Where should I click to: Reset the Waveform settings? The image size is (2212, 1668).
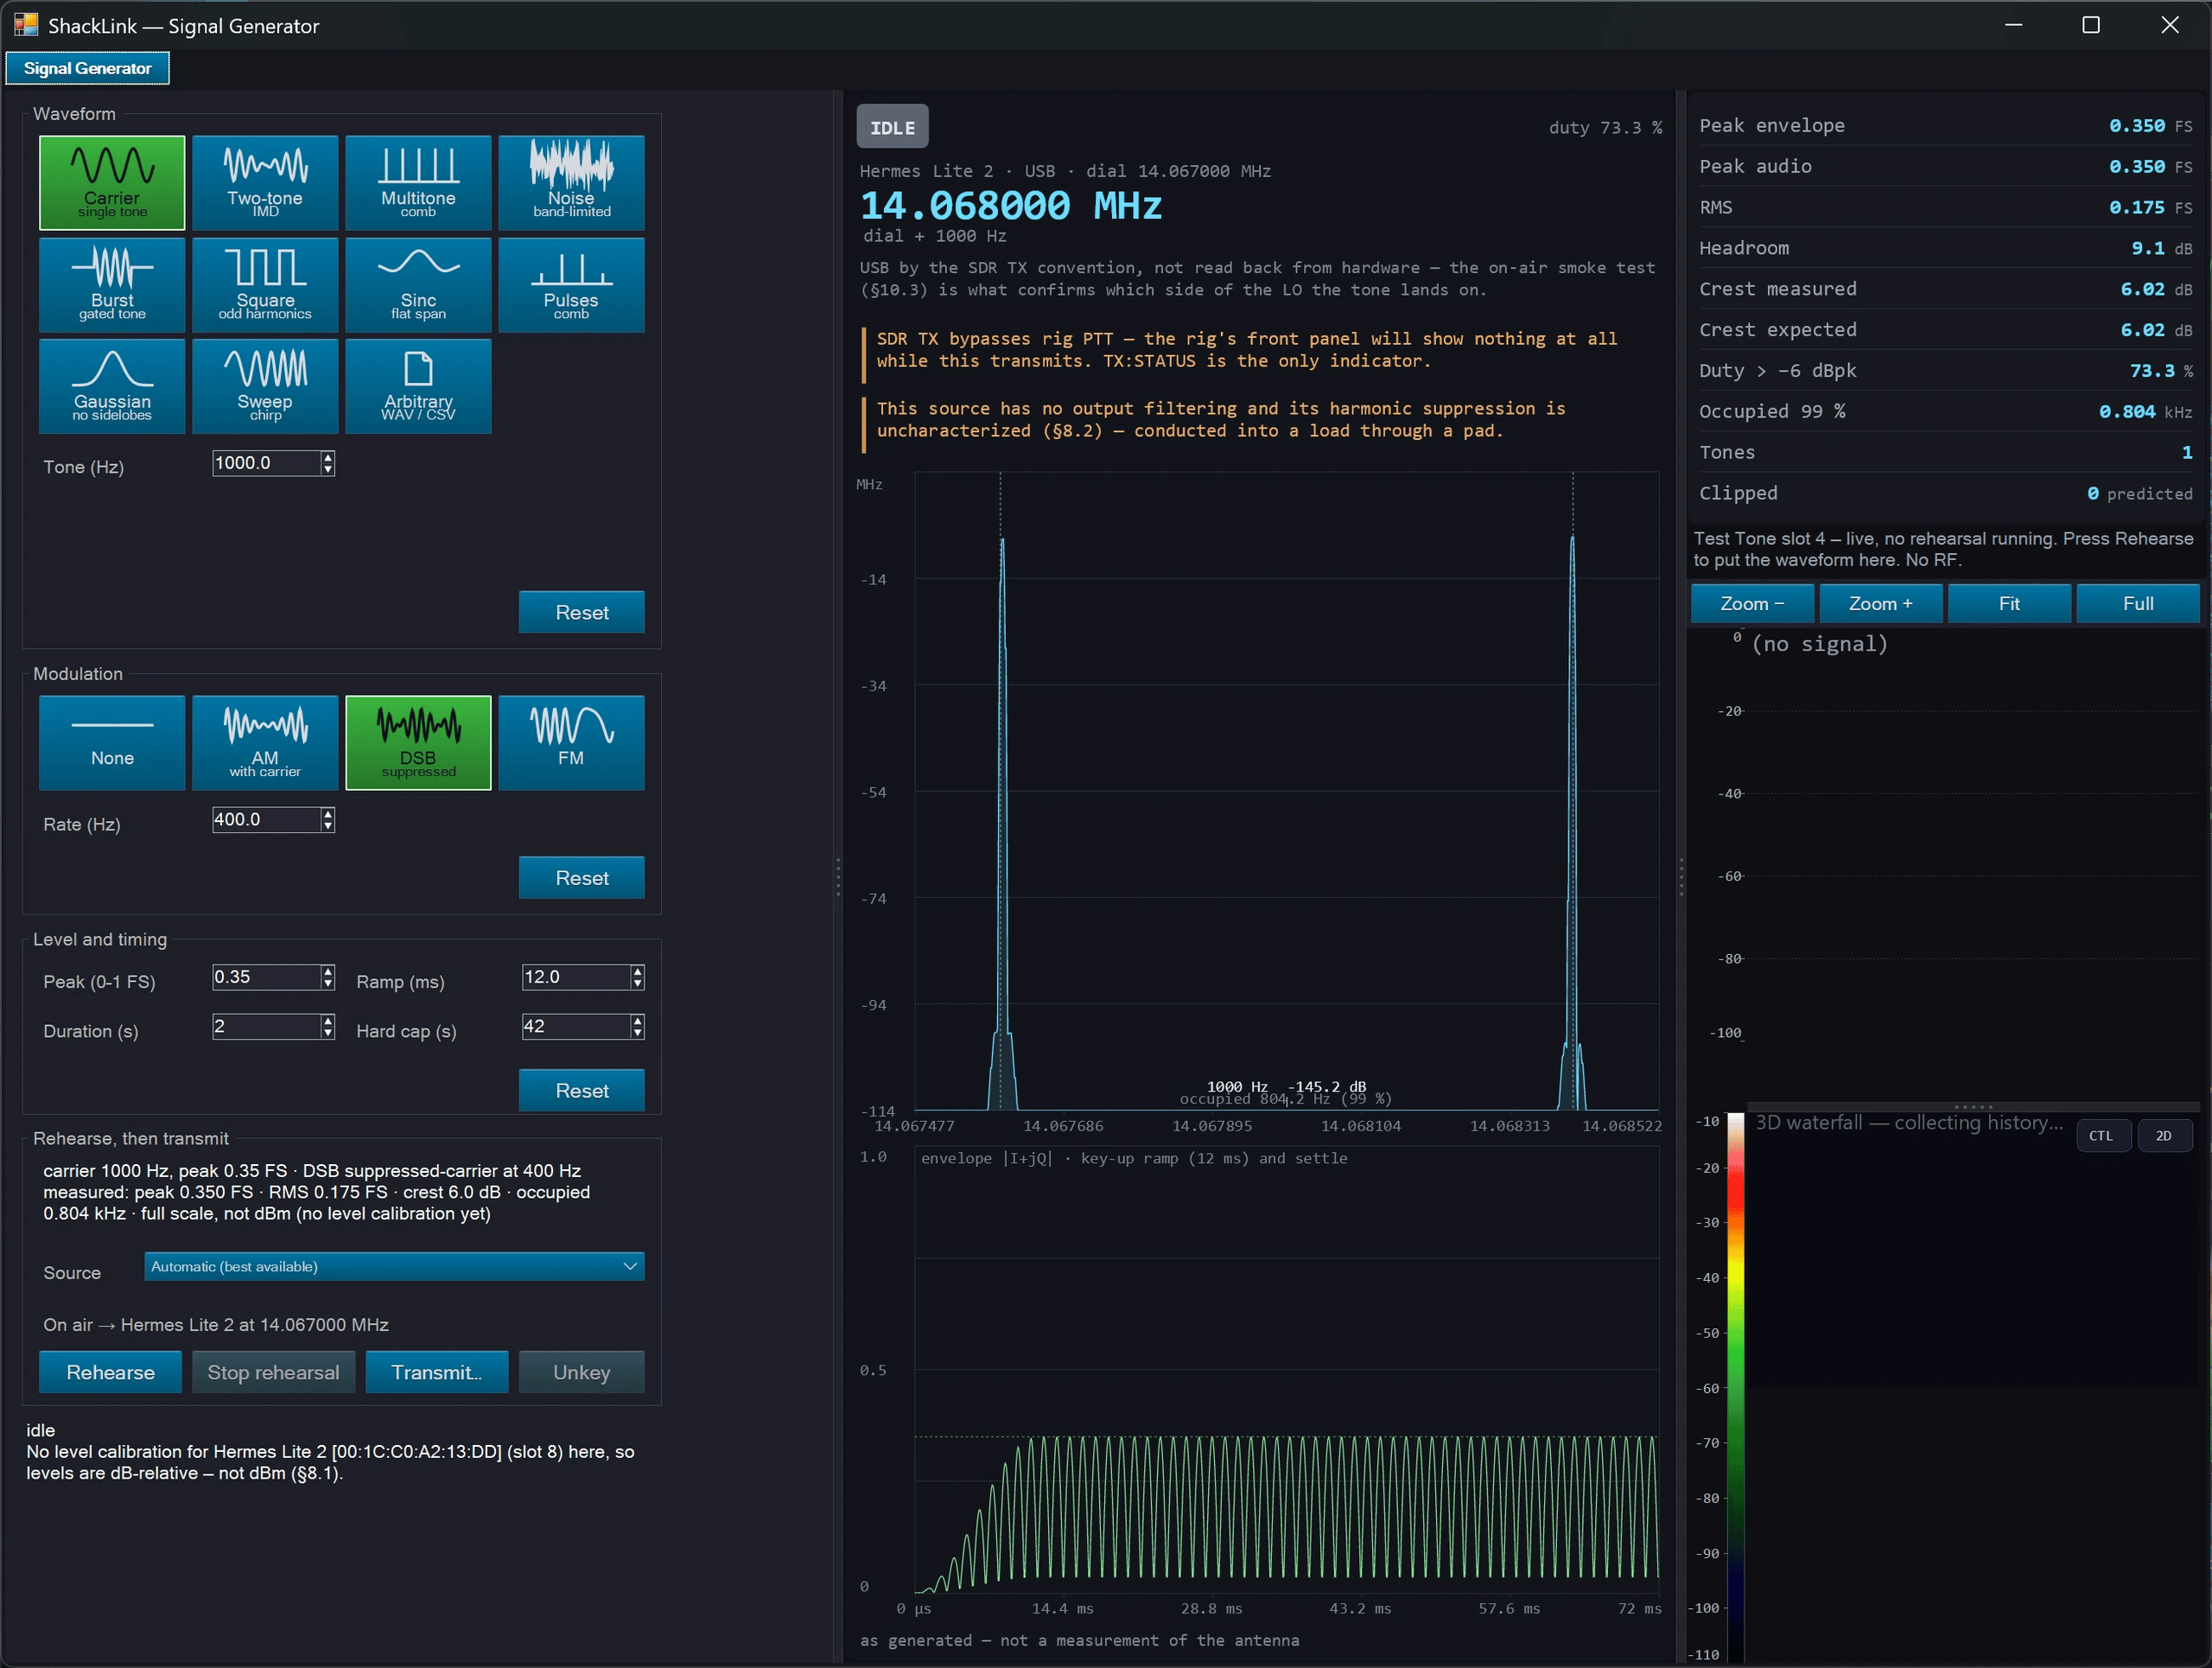(581, 612)
